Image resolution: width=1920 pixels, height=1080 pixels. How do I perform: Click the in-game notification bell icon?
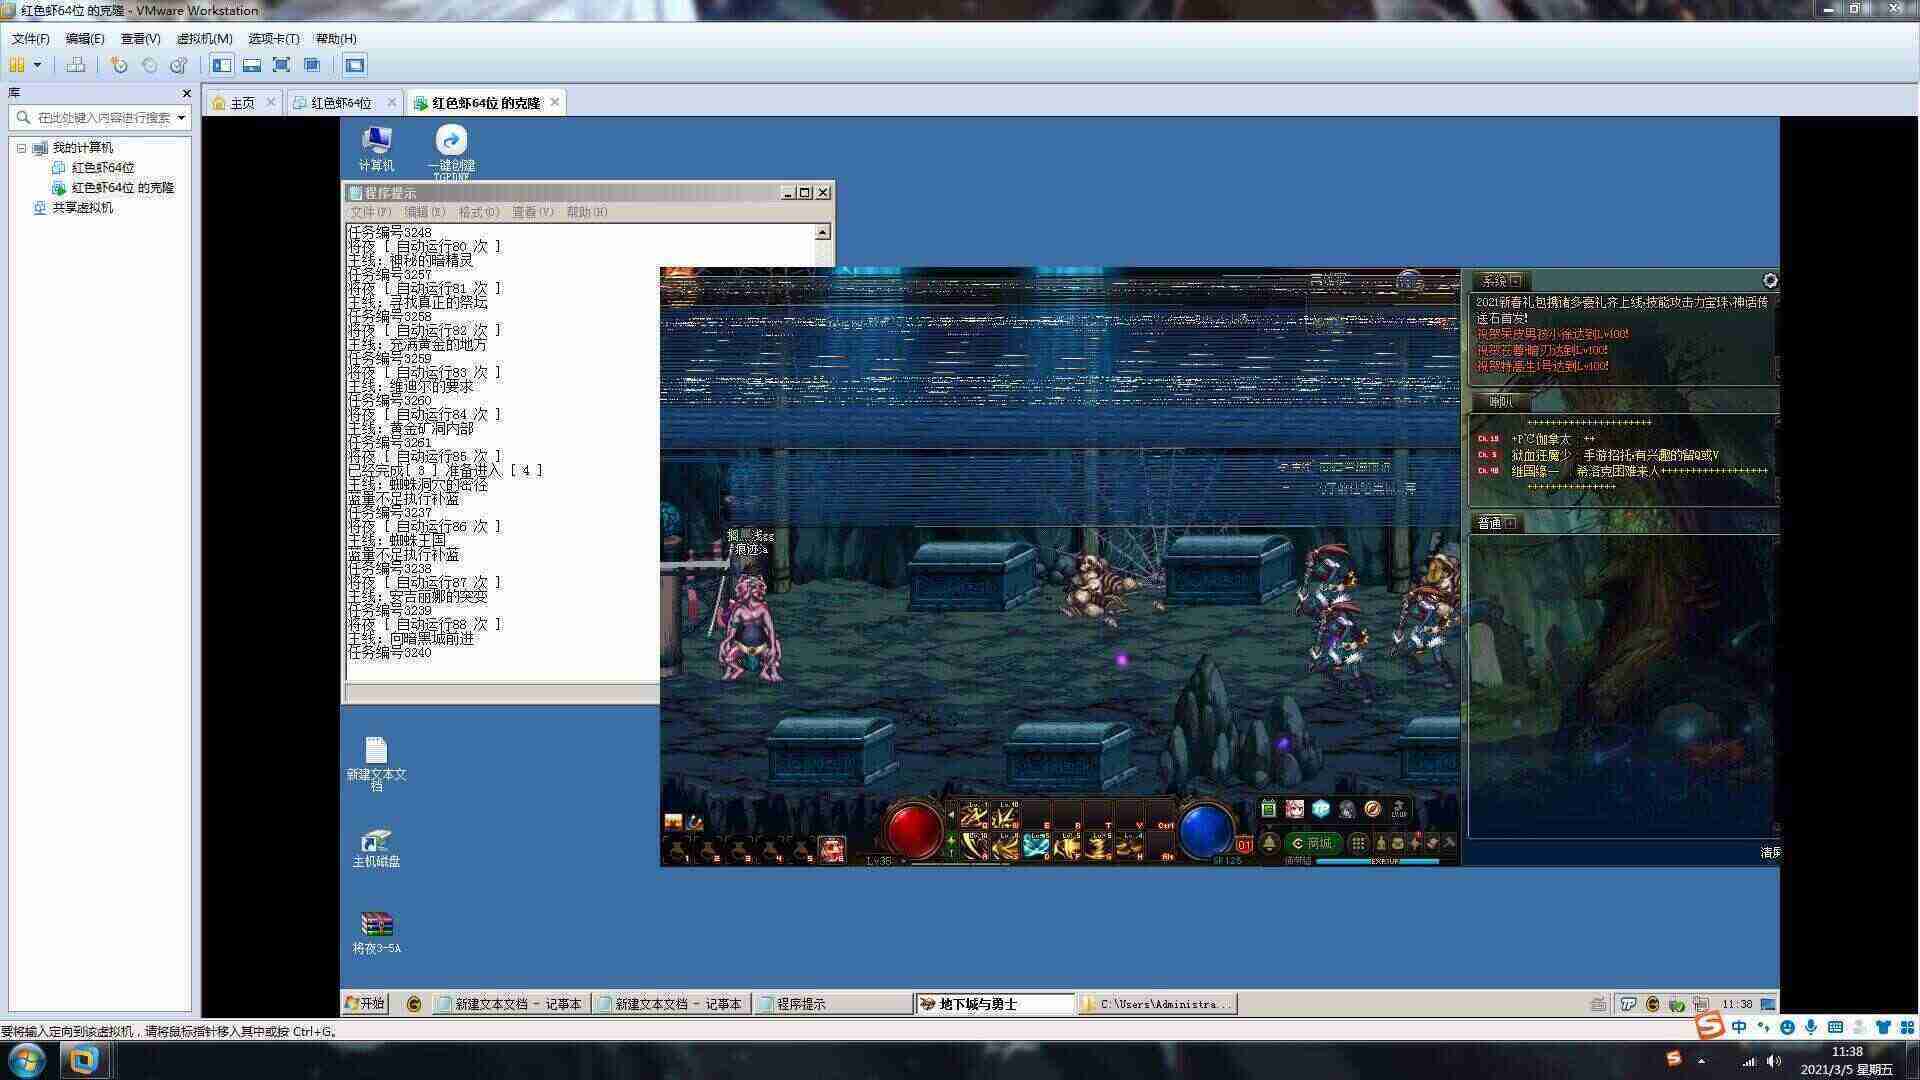[1269, 843]
